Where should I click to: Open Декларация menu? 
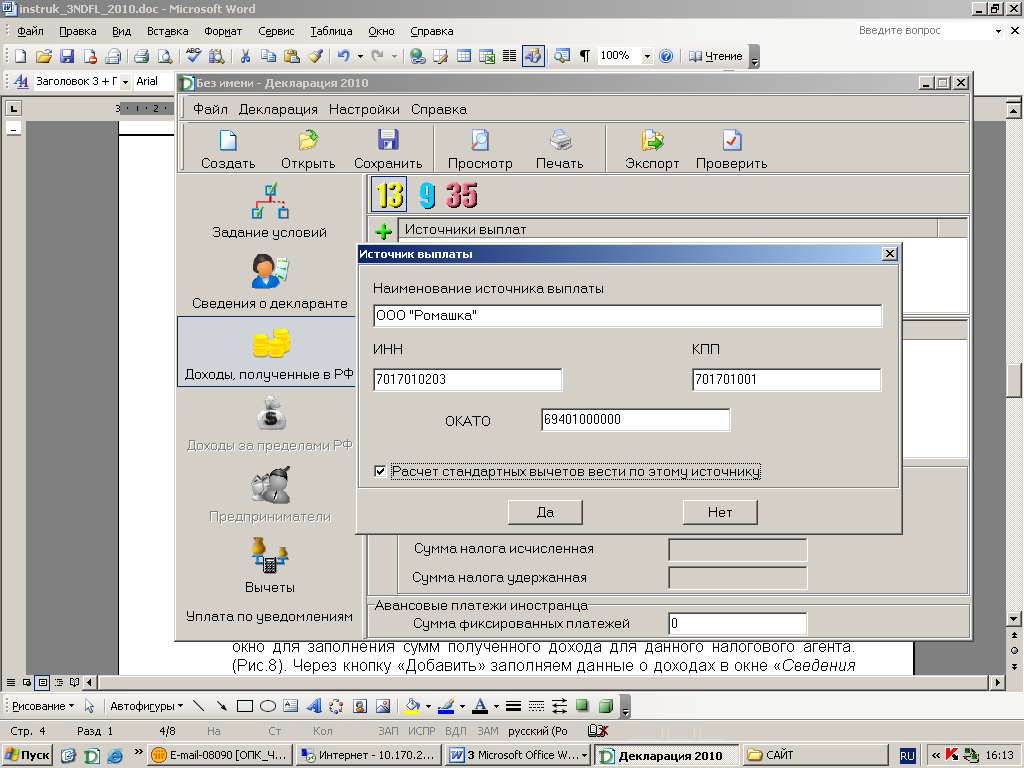point(278,109)
